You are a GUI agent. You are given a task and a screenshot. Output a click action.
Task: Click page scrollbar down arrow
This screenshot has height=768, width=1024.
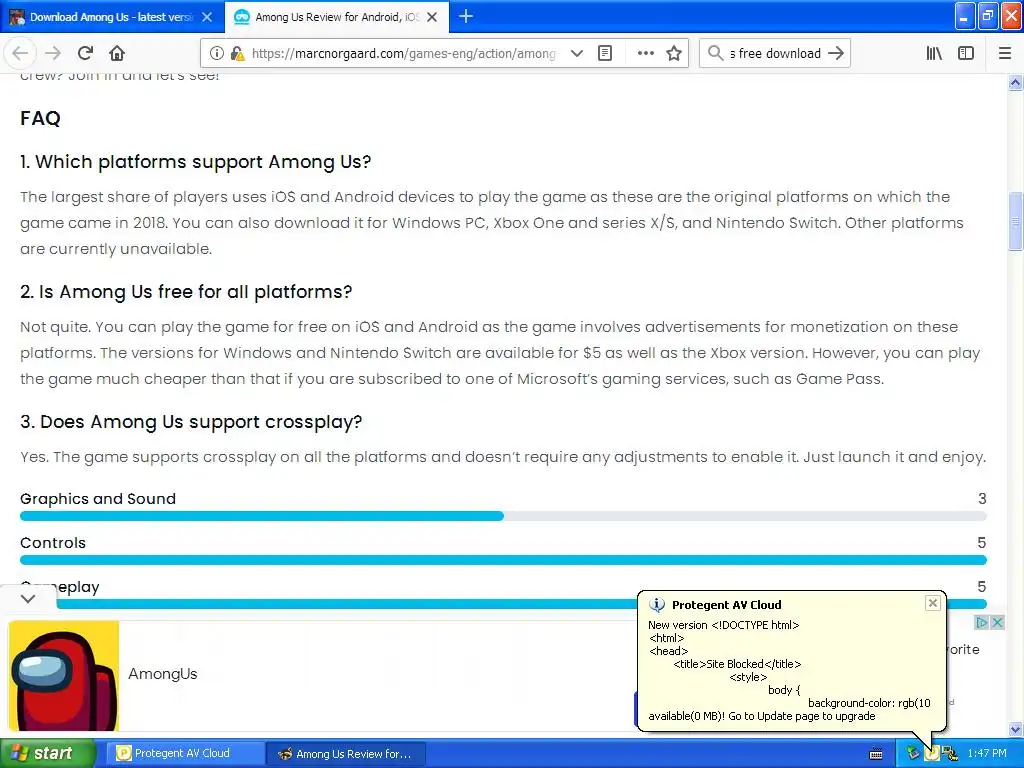pyautogui.click(x=1015, y=729)
